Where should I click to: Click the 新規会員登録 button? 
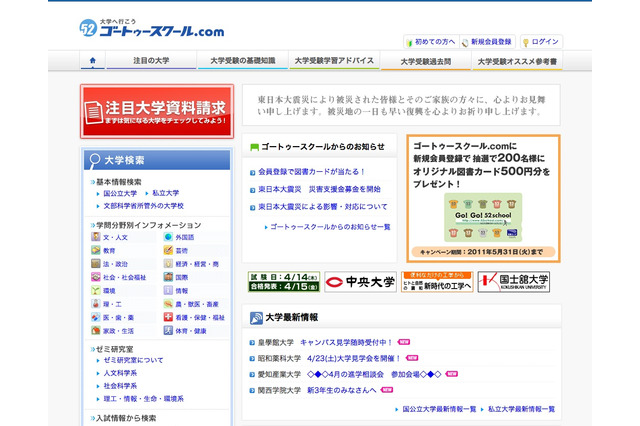point(487,42)
